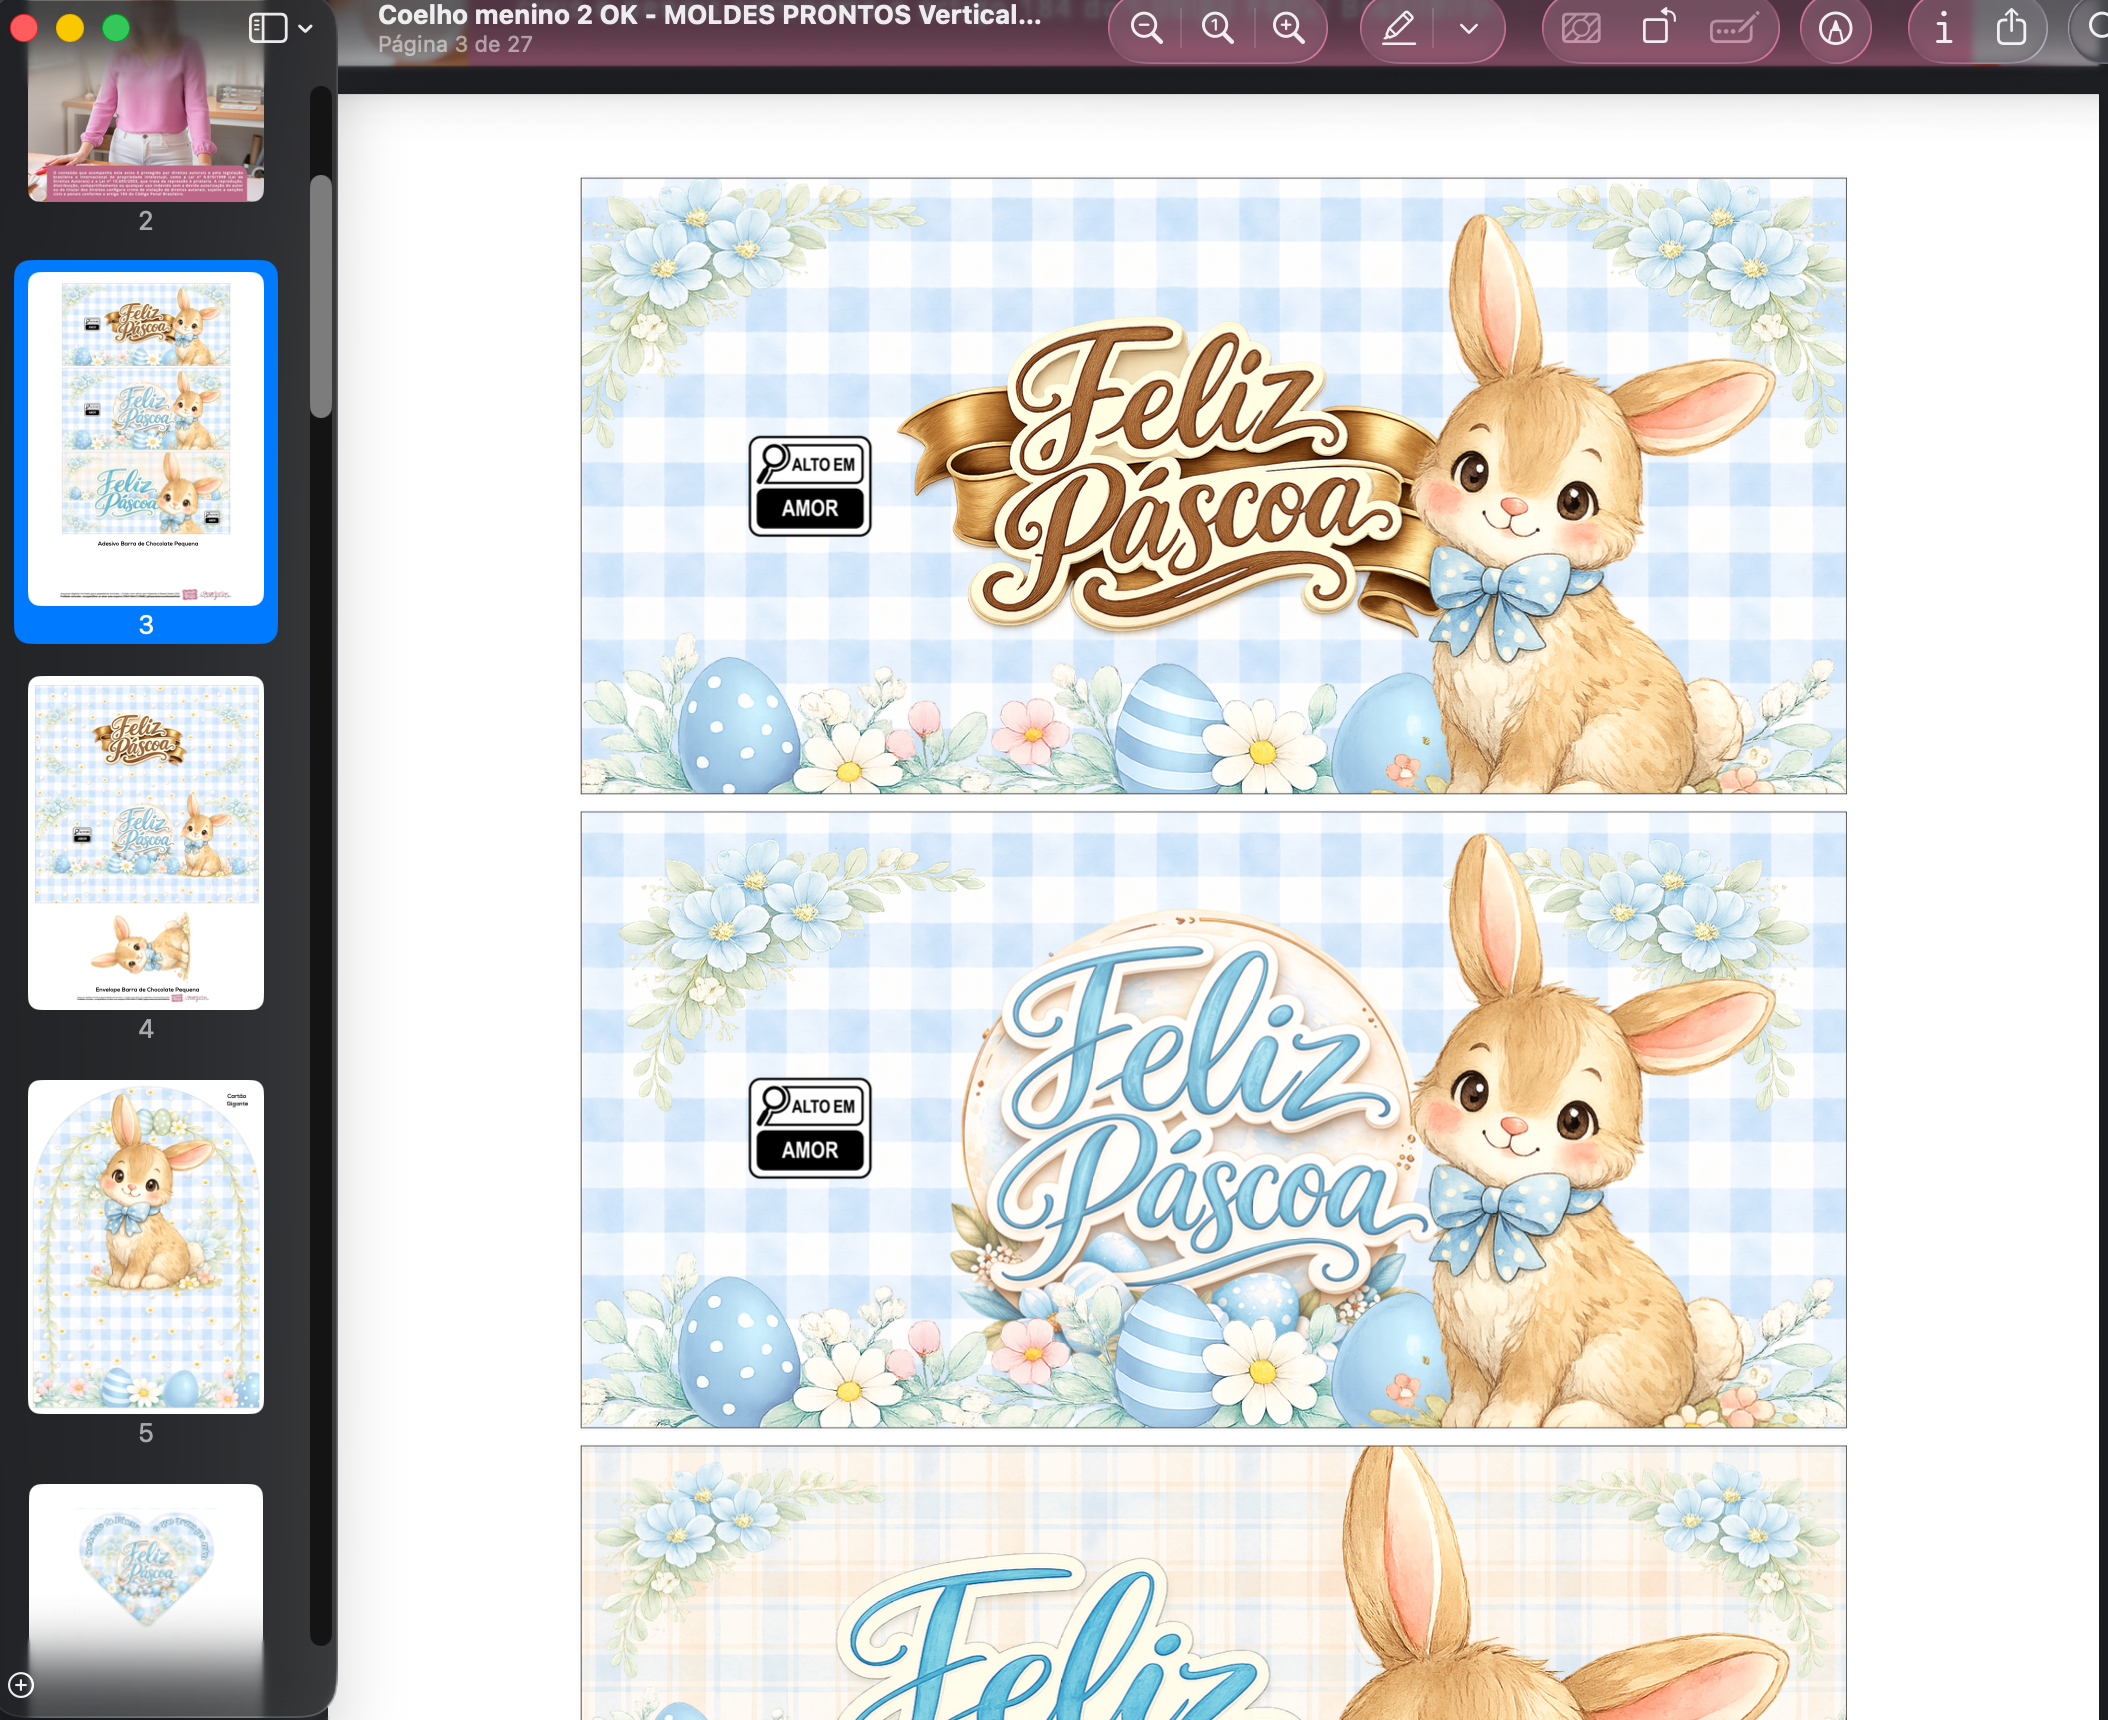2108x1720 pixels.
Task: Click the zoom in magnifier icon
Action: coord(1288,29)
